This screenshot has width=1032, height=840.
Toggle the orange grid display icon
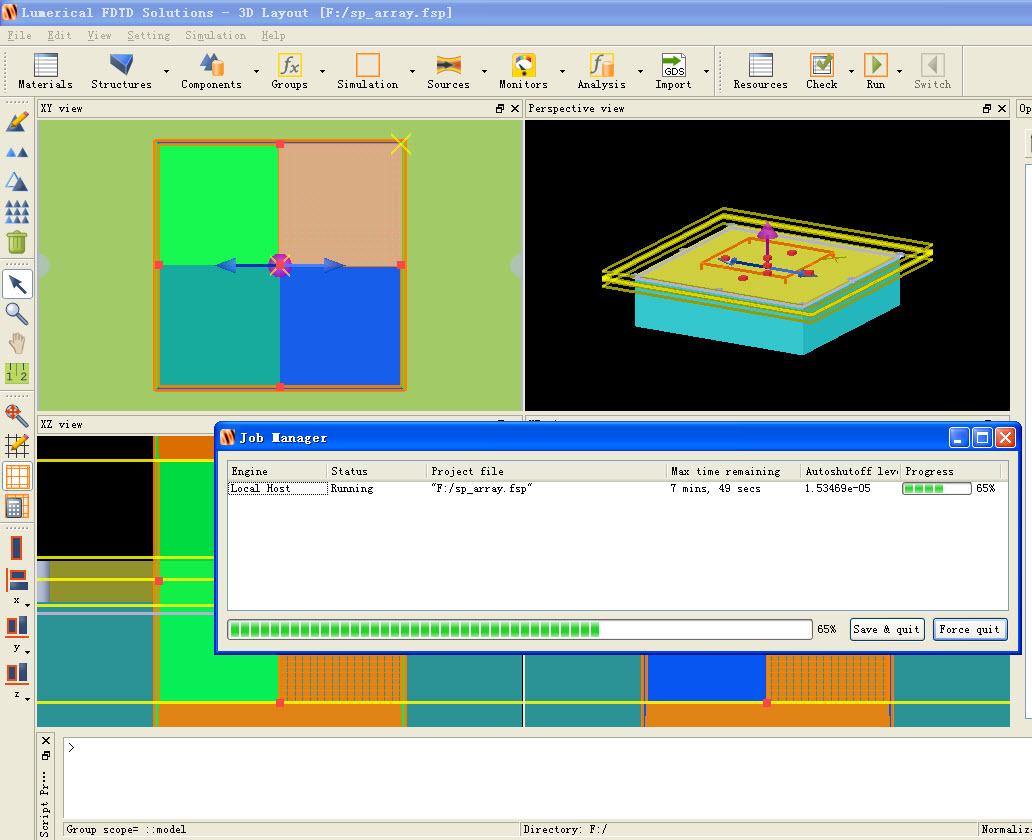17,476
